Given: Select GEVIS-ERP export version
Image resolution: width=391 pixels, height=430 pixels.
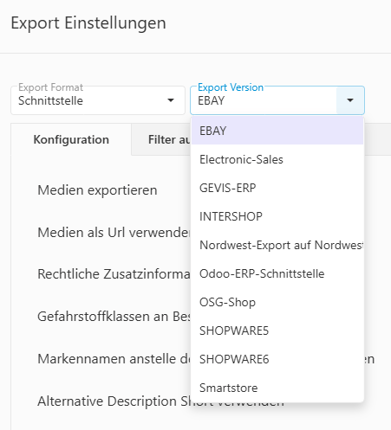Looking at the screenshot, I should [277, 188].
